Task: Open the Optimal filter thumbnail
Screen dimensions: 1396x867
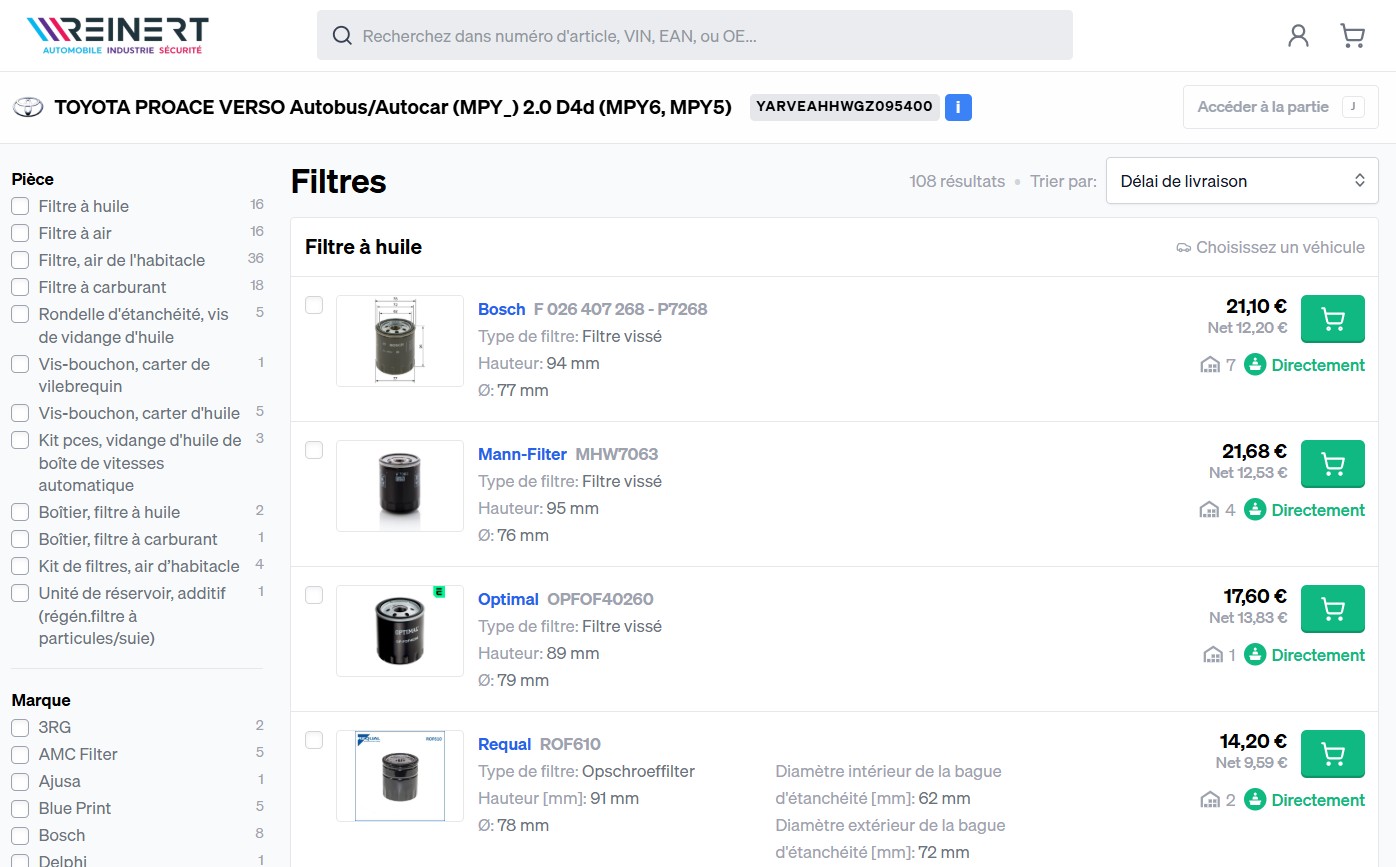Action: point(400,631)
